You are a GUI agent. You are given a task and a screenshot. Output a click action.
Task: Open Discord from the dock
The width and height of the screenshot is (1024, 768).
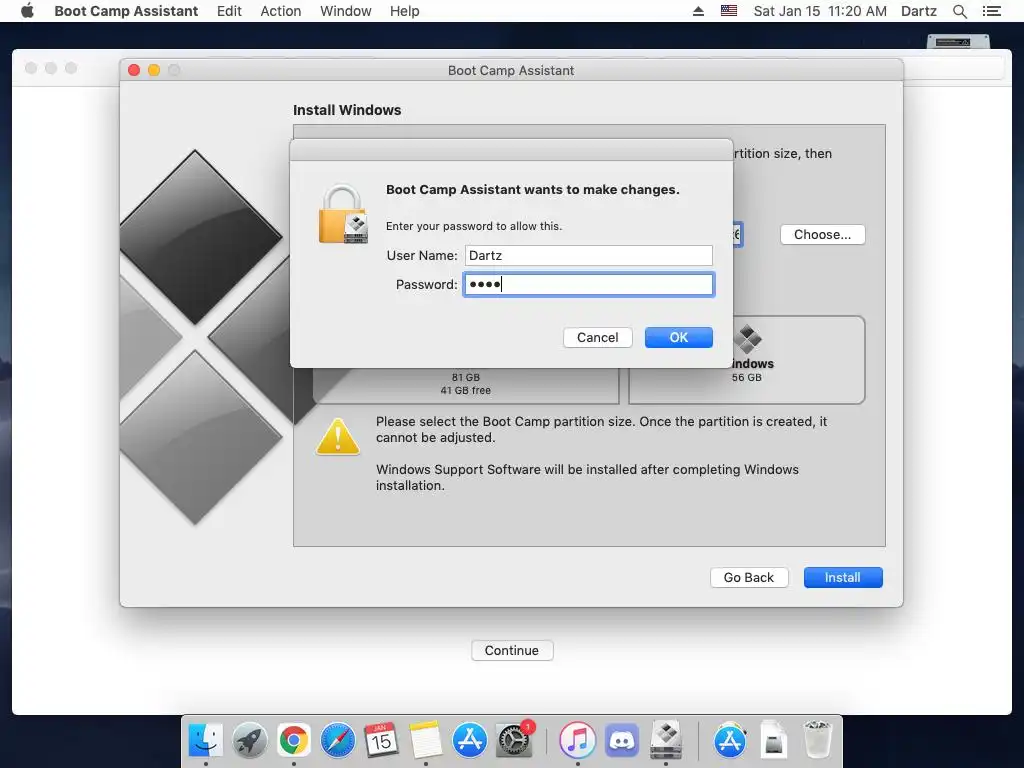point(622,741)
